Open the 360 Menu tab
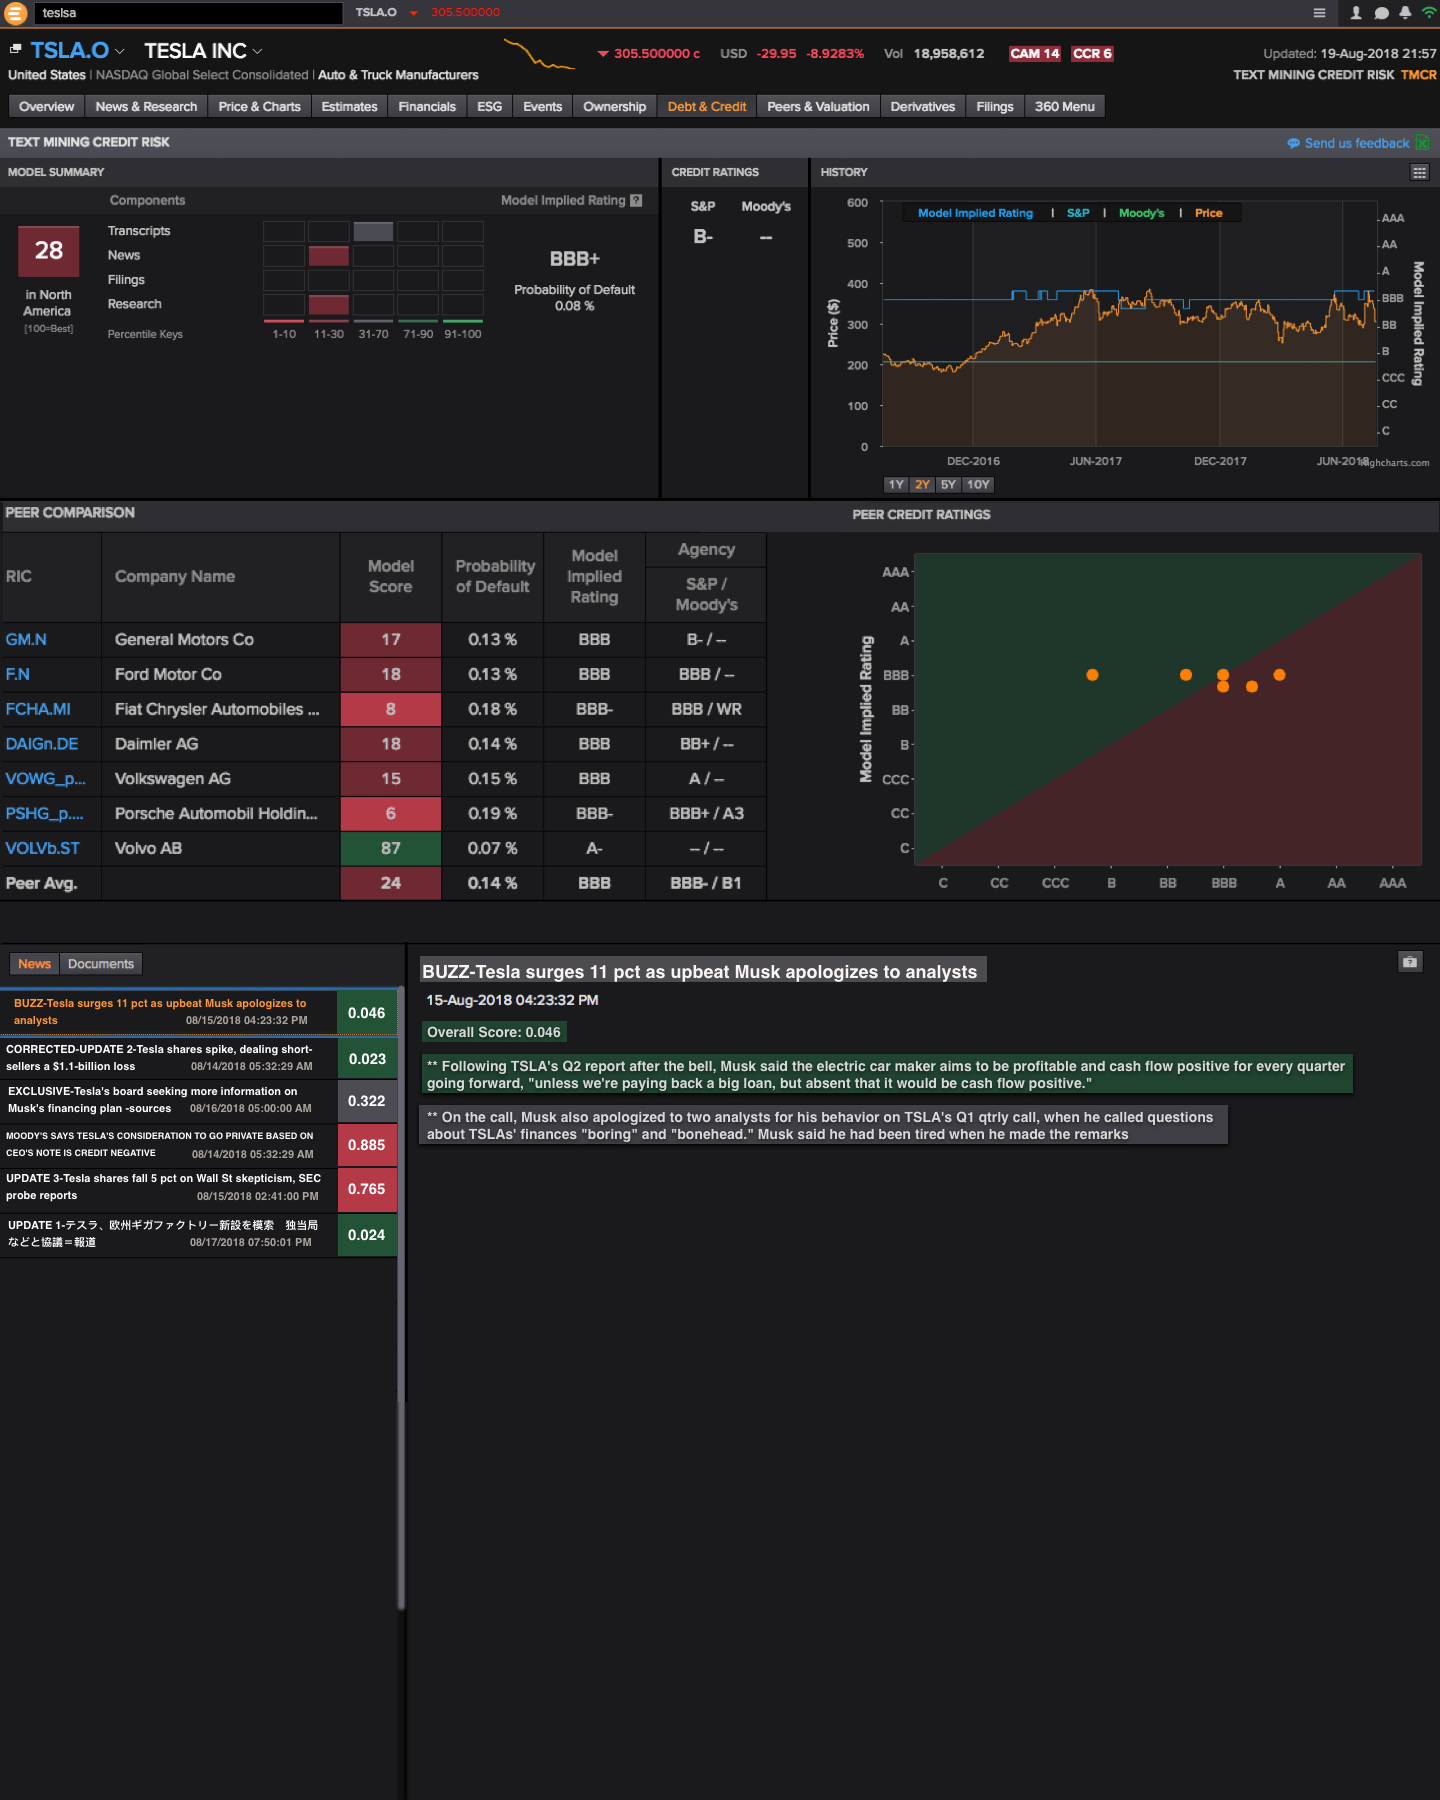Viewport: 1440px width, 1800px height. (x=1064, y=107)
